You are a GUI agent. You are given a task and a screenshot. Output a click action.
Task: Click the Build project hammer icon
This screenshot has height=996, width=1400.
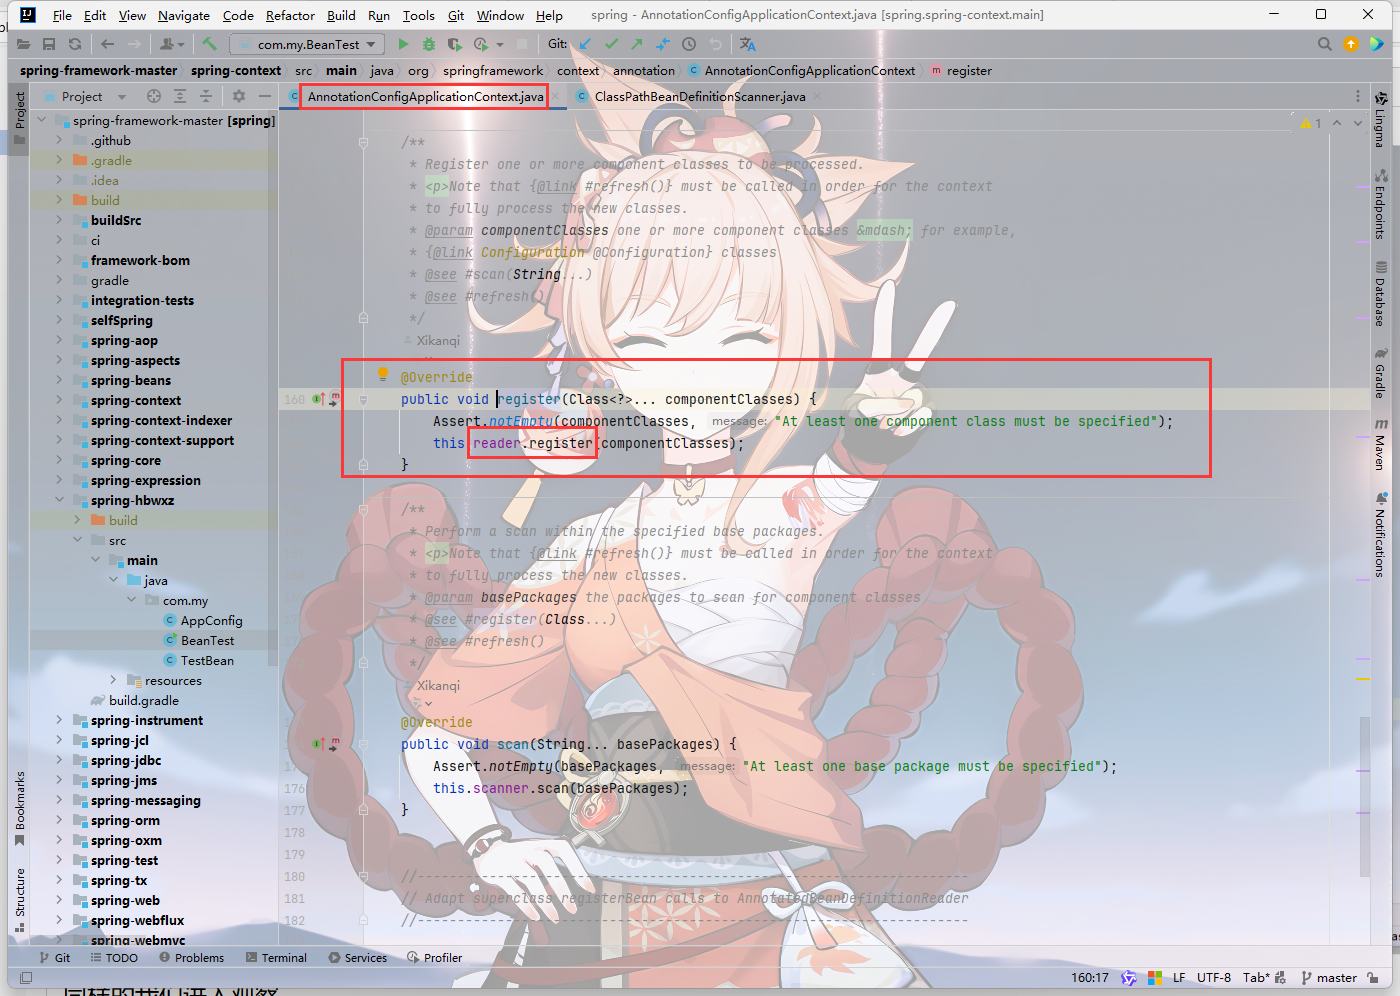(x=209, y=44)
